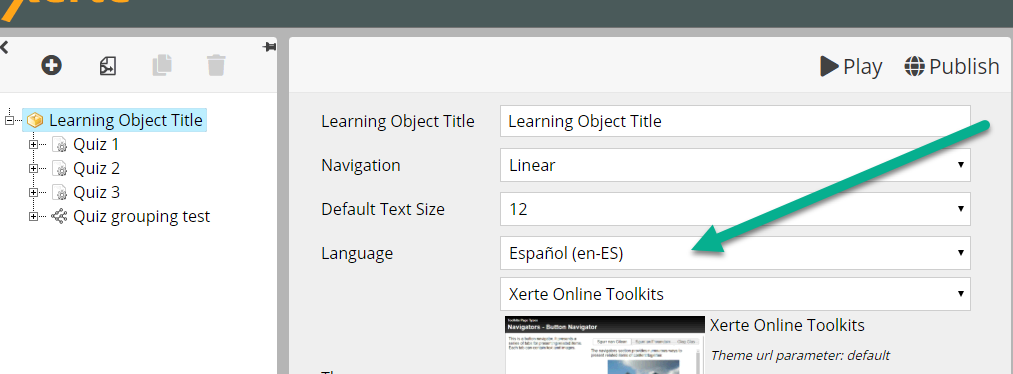Screen dimensions: 1013x374
Task: Click the Navigation field label
Action: pyautogui.click(x=360, y=165)
